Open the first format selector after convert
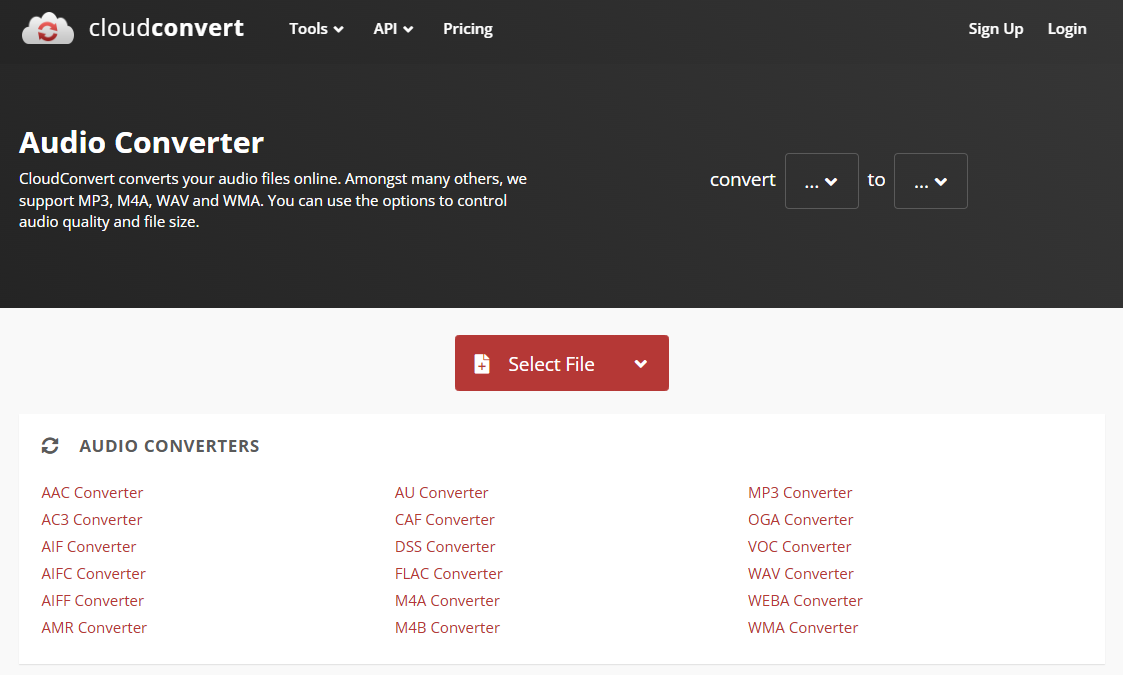Viewport: 1123px width, 675px height. coord(821,181)
